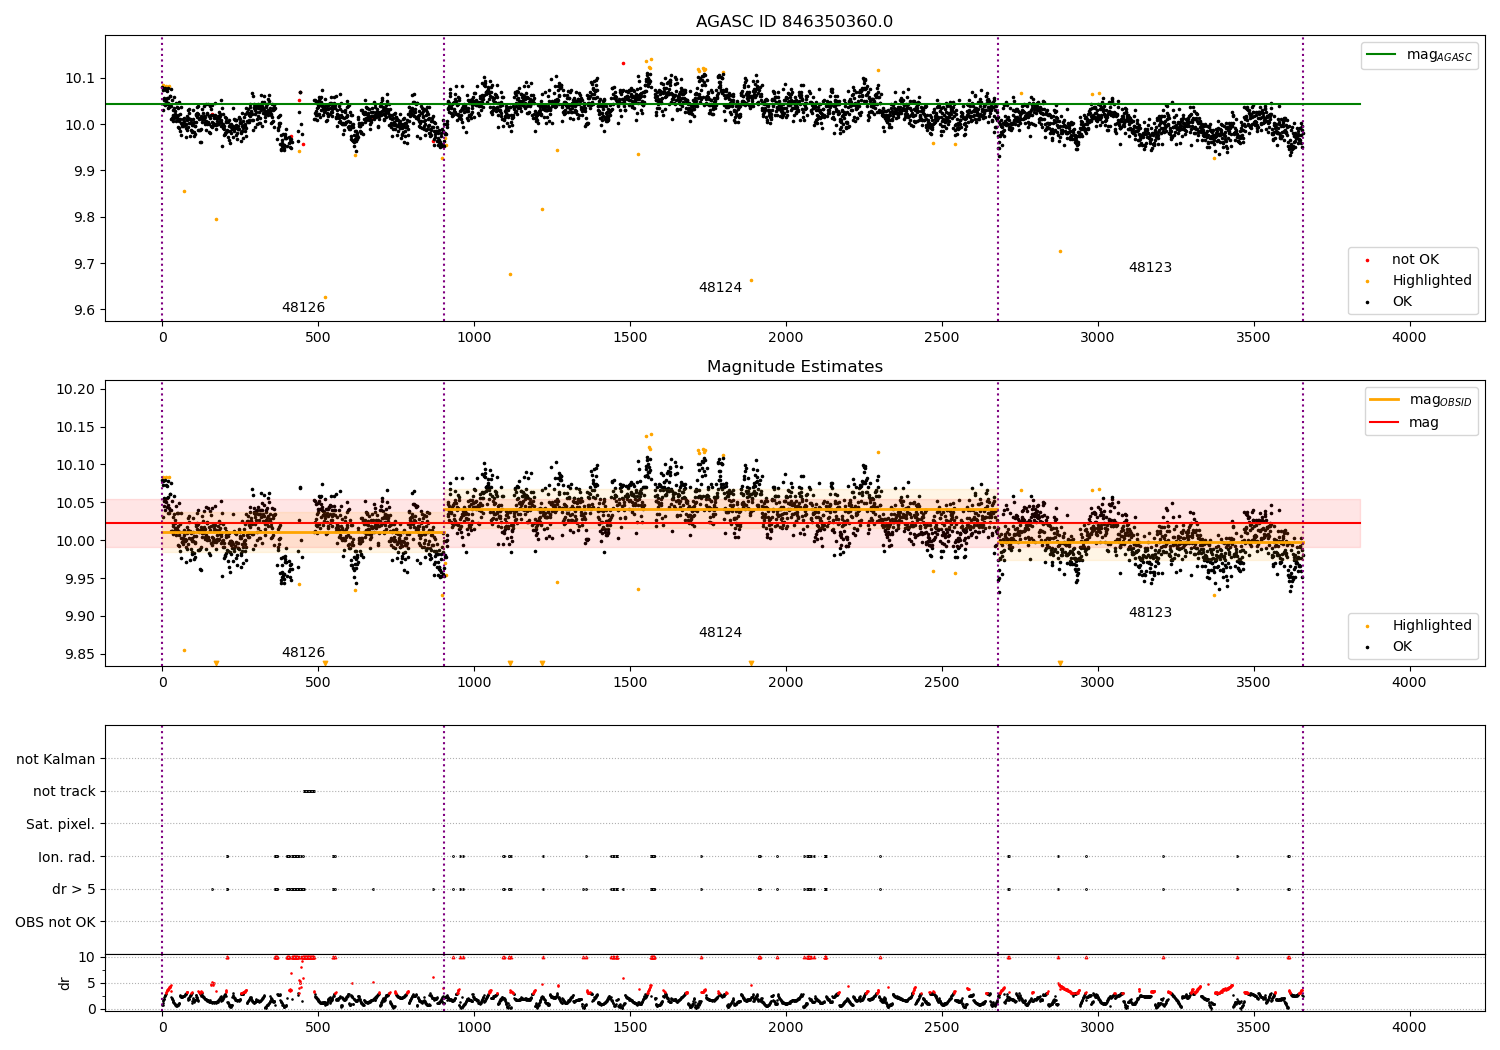
Task: Click the 10.15 y-axis tick label
Action: tap(75, 427)
